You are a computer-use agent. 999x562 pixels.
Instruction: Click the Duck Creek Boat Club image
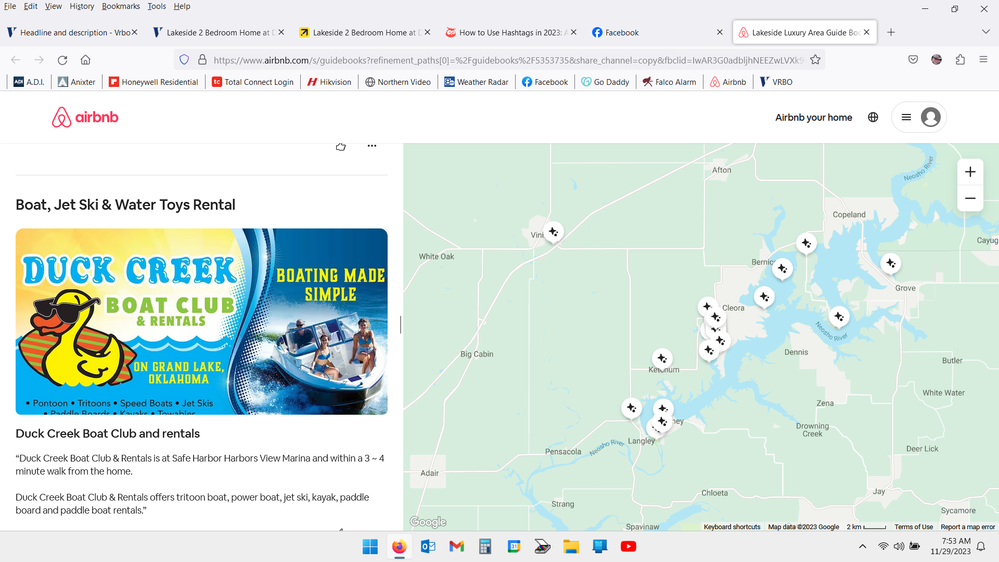201,321
